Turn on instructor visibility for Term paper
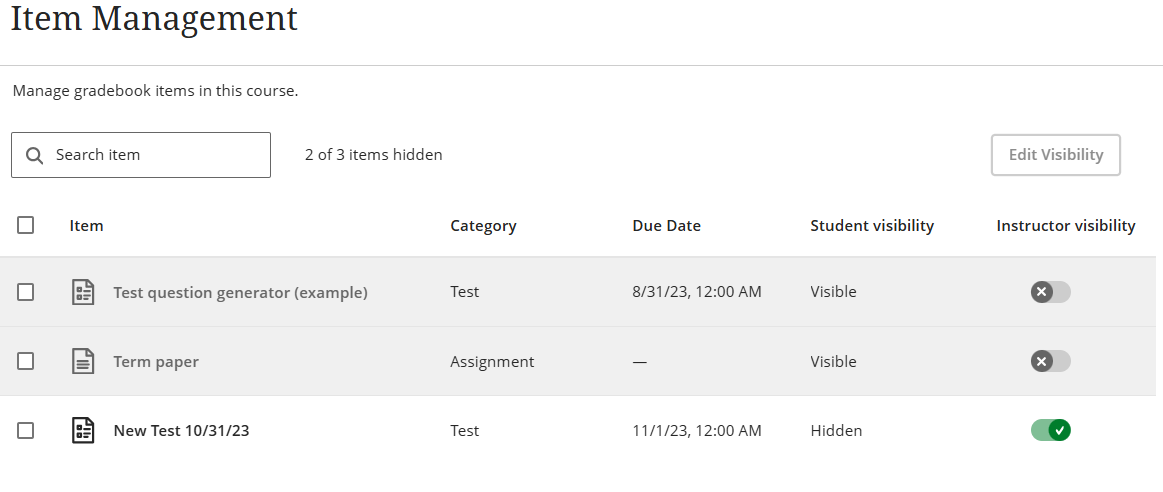This screenshot has width=1163, height=492. coord(1050,361)
